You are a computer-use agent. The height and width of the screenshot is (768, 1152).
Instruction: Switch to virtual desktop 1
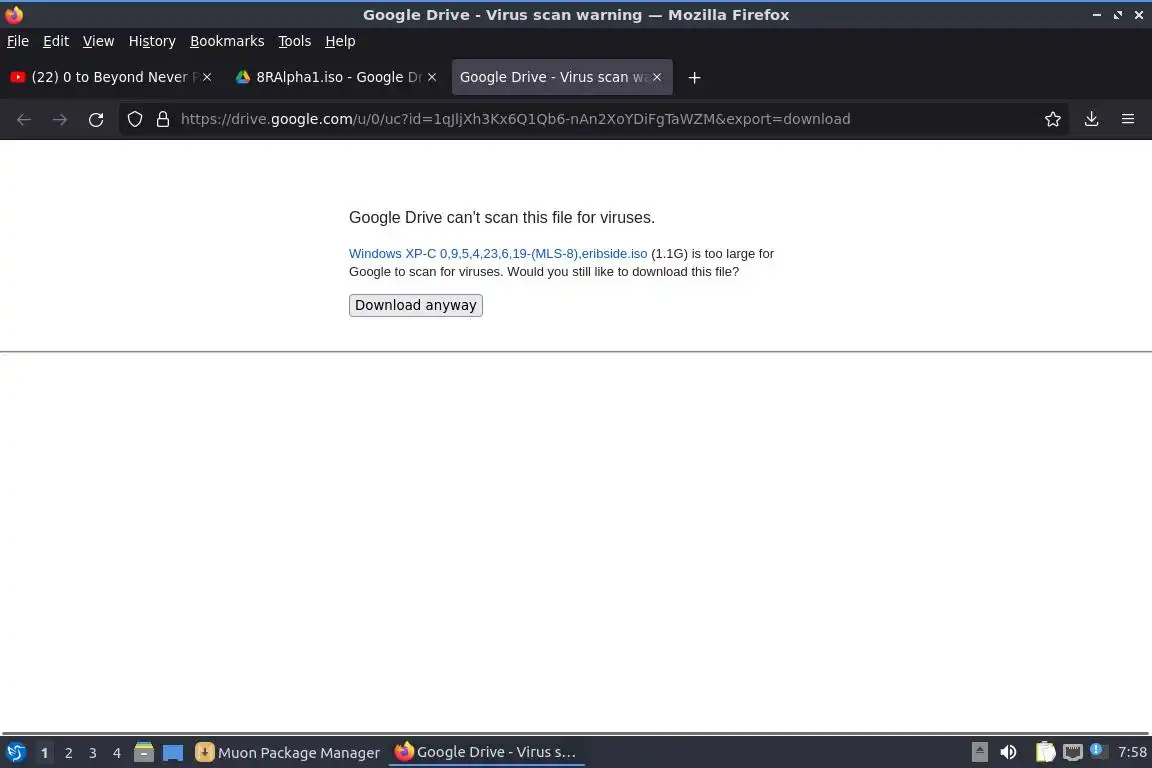44,753
